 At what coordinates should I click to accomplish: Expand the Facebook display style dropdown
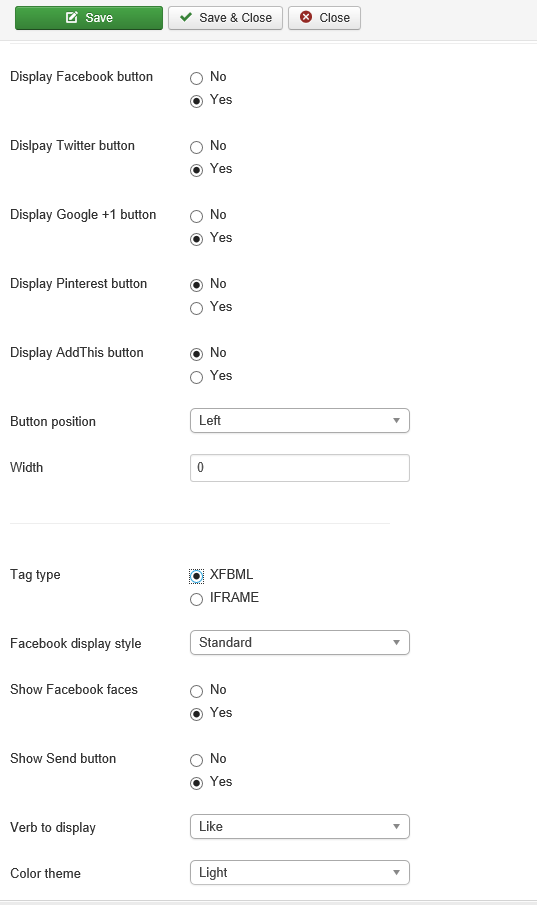tap(300, 642)
